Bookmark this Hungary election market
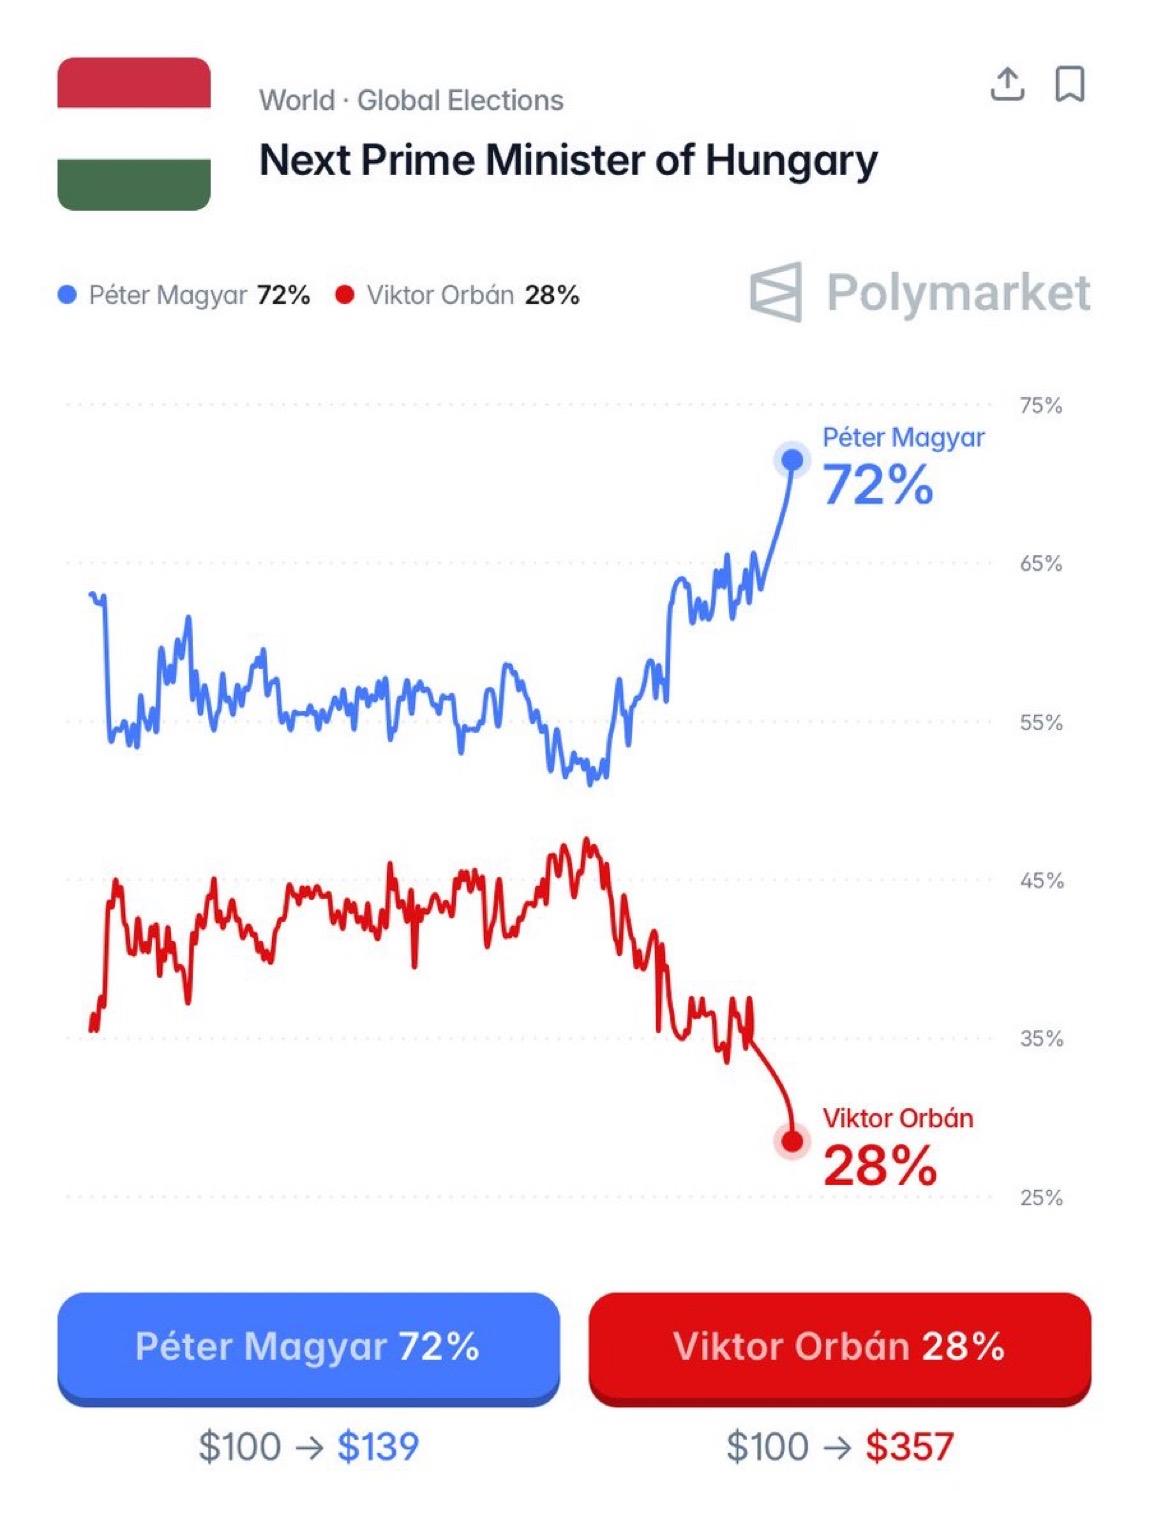1149x1531 pixels. pyautogui.click(x=1070, y=84)
